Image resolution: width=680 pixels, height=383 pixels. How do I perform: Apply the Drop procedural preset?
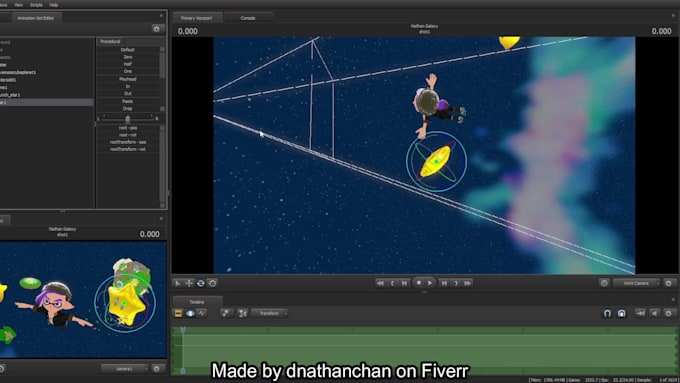pyautogui.click(x=128, y=108)
